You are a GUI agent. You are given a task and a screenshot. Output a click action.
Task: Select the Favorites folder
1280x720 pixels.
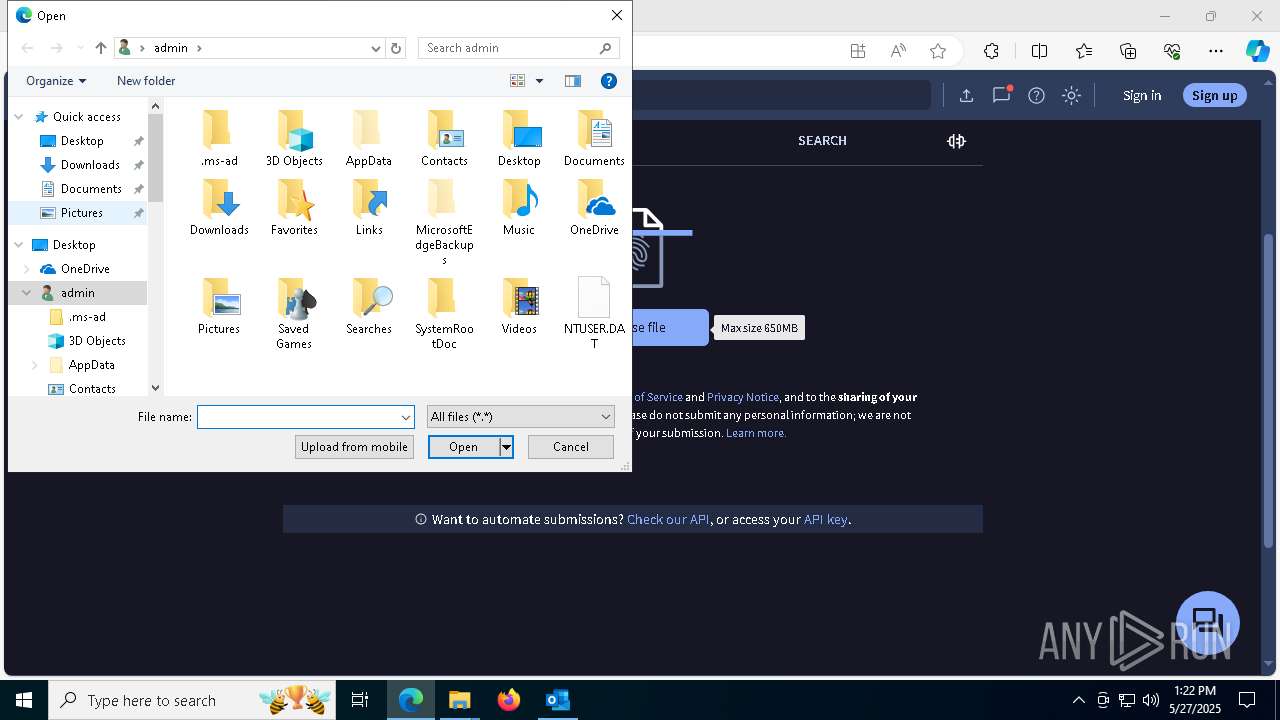coord(294,207)
